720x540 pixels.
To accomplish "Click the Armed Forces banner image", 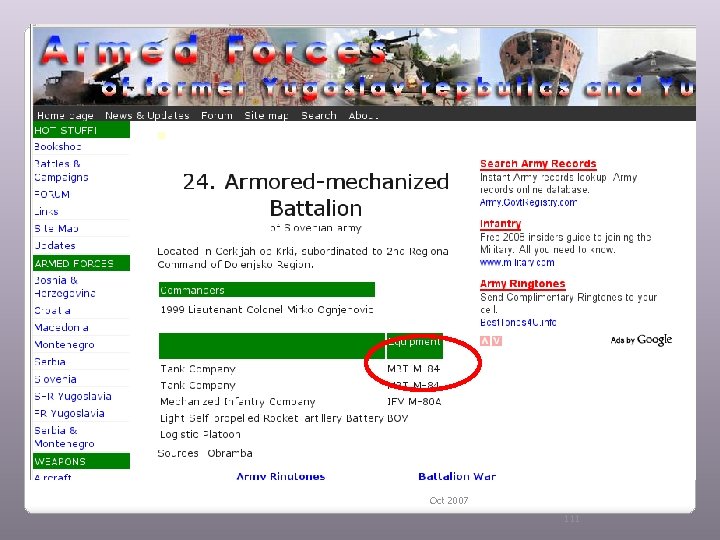I will pyautogui.click(x=364, y=67).
